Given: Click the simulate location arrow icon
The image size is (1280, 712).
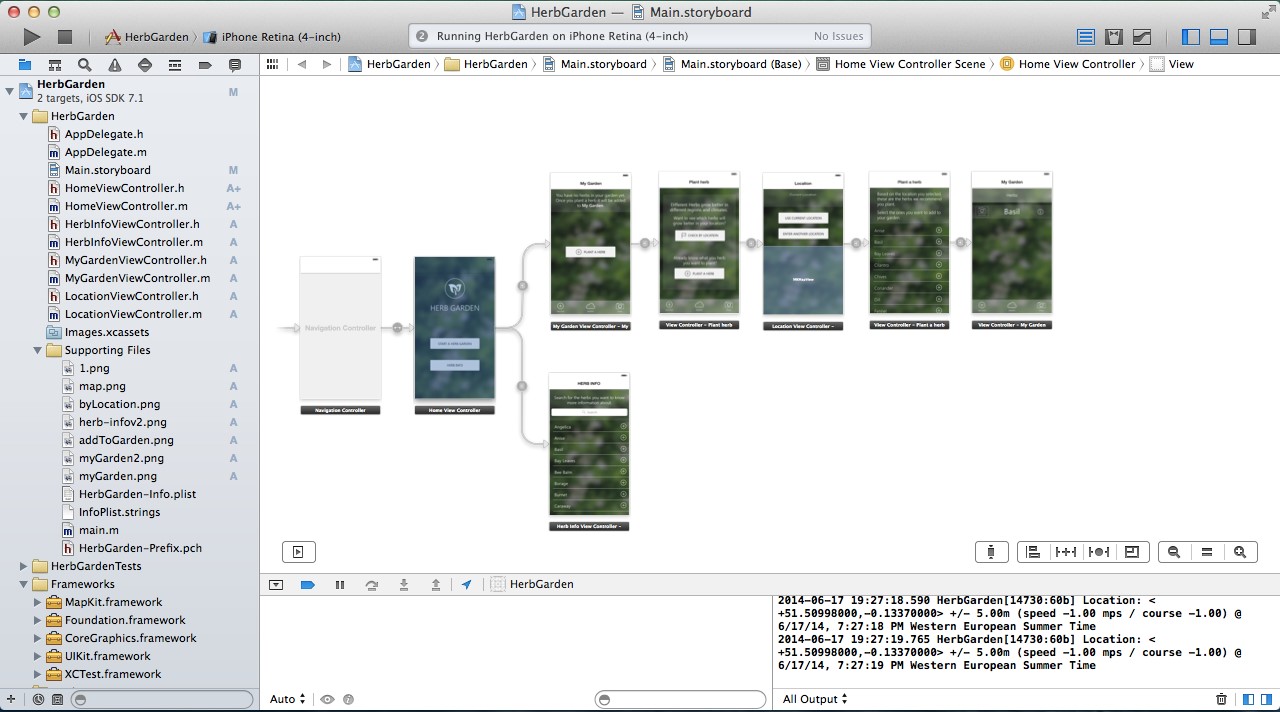Looking at the screenshot, I should (x=466, y=585).
